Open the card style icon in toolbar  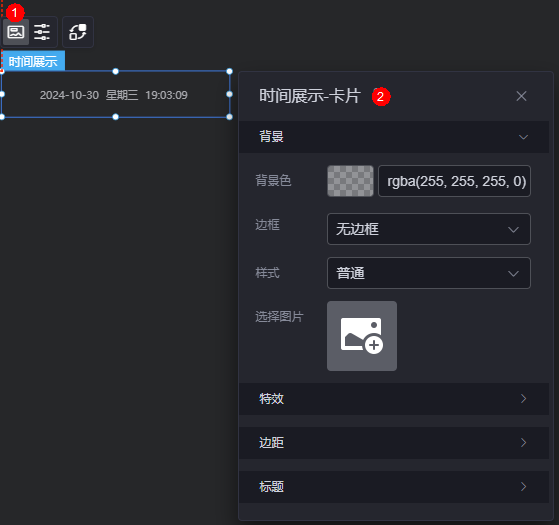tap(16, 32)
